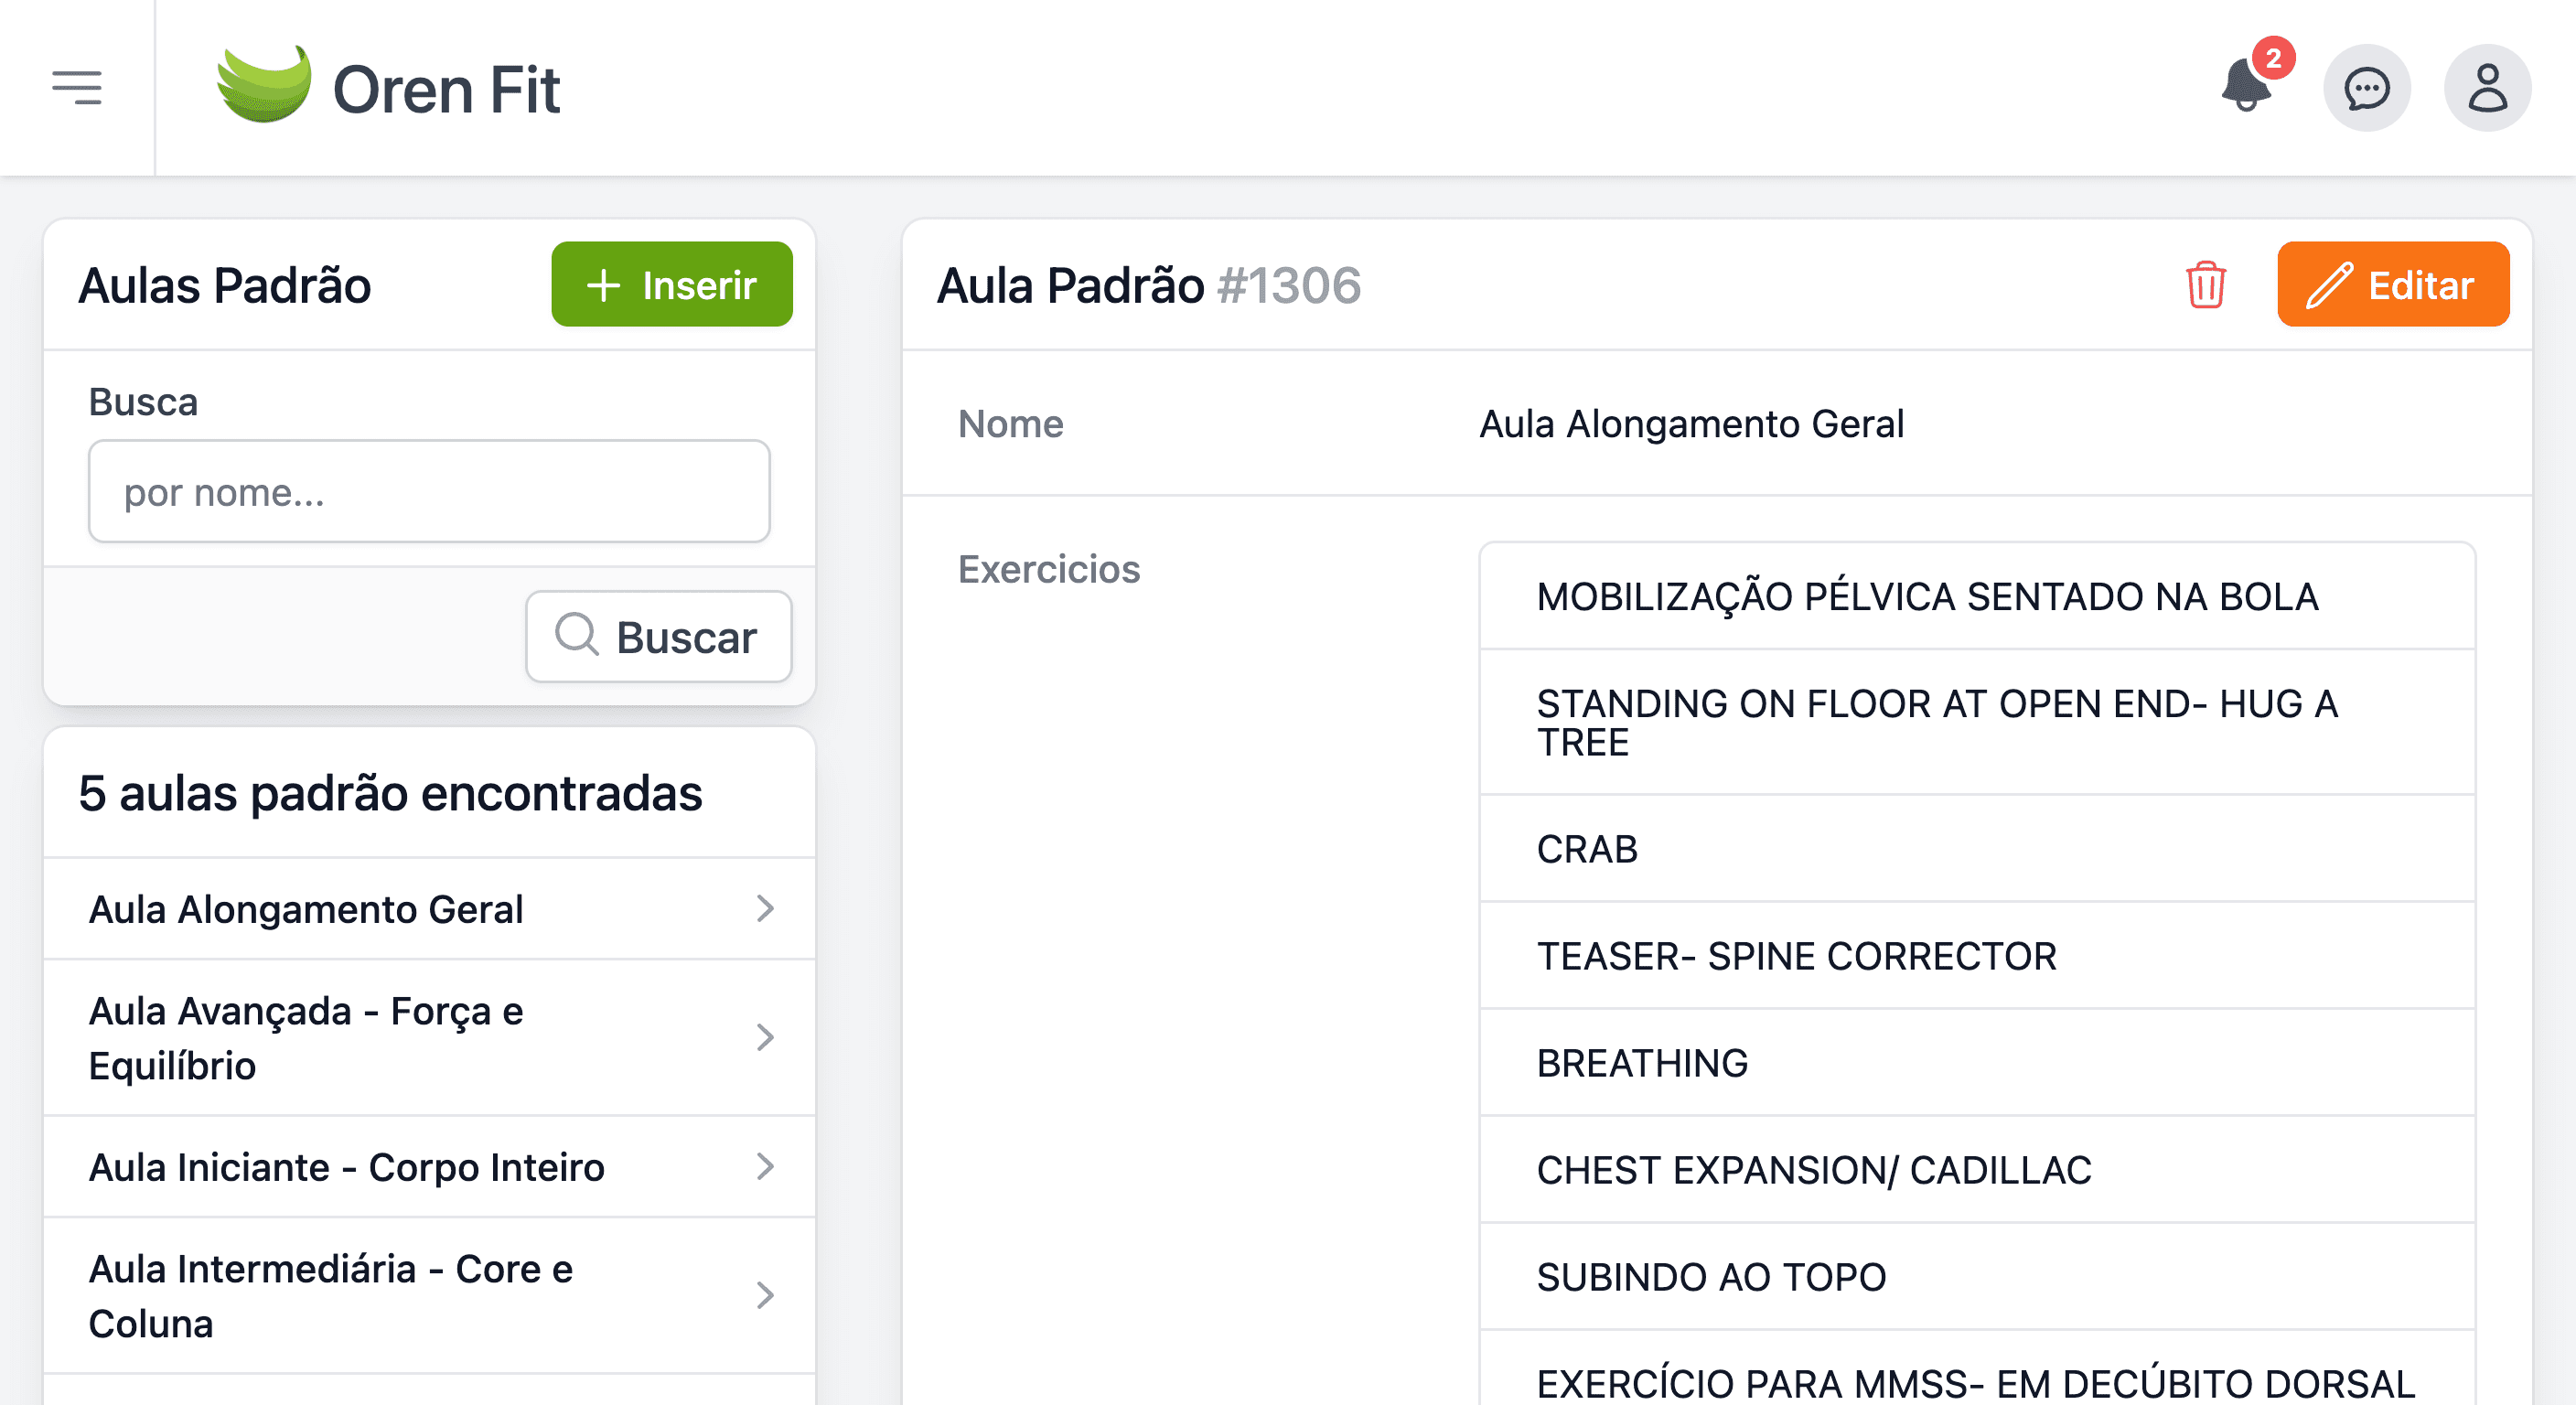2576x1405 pixels.
Task: Select EXERCÍCIO PARA MMSS exercise row
Action: pos(1977,1369)
